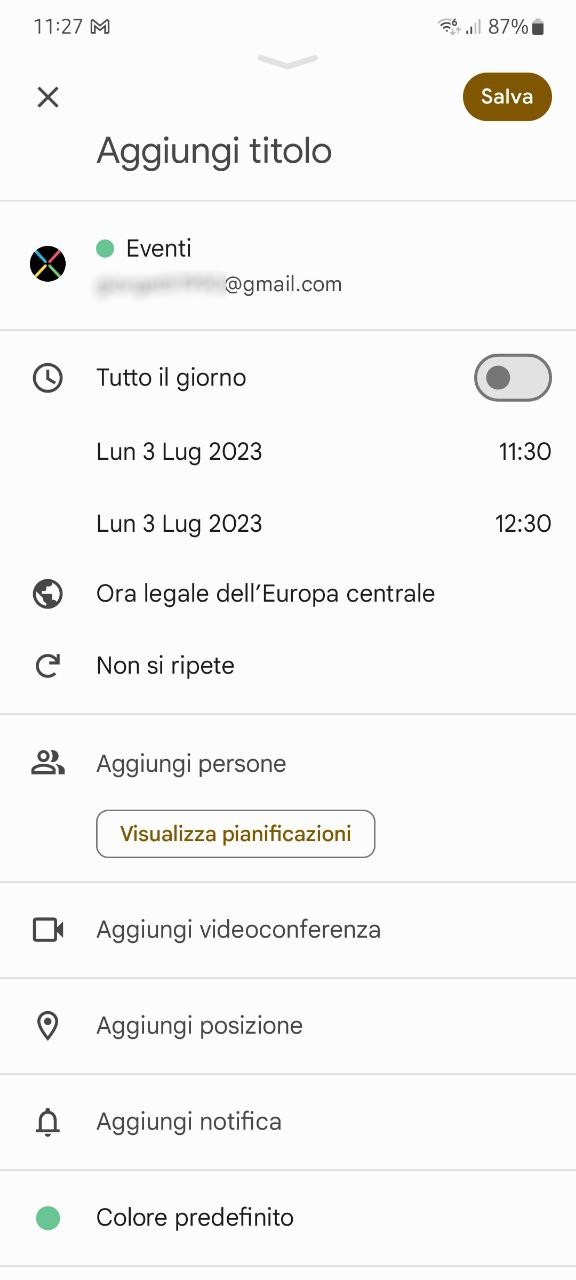
Task: Open Visualizza pianificazioni
Action: 236,834
